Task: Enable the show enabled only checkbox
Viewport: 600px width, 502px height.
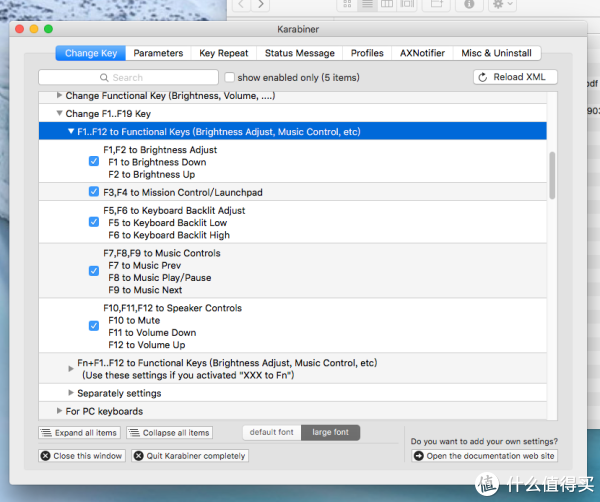Action: point(230,77)
